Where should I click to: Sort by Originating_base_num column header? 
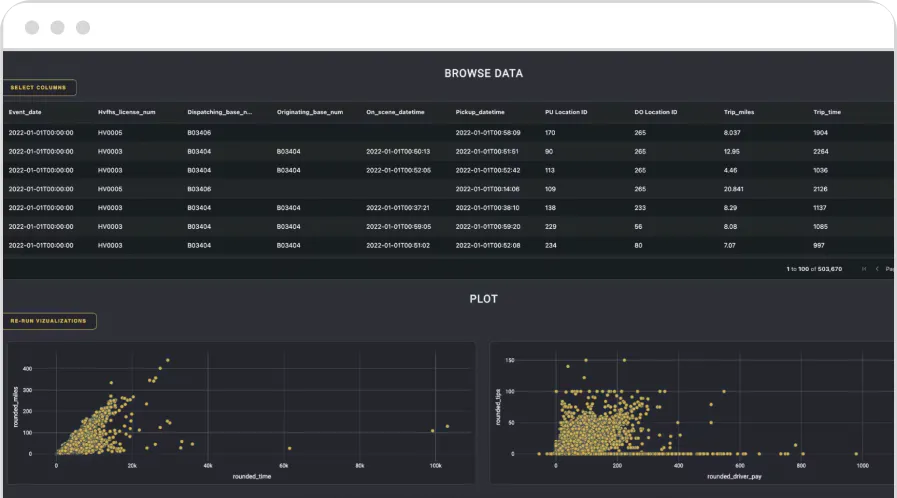click(310, 112)
